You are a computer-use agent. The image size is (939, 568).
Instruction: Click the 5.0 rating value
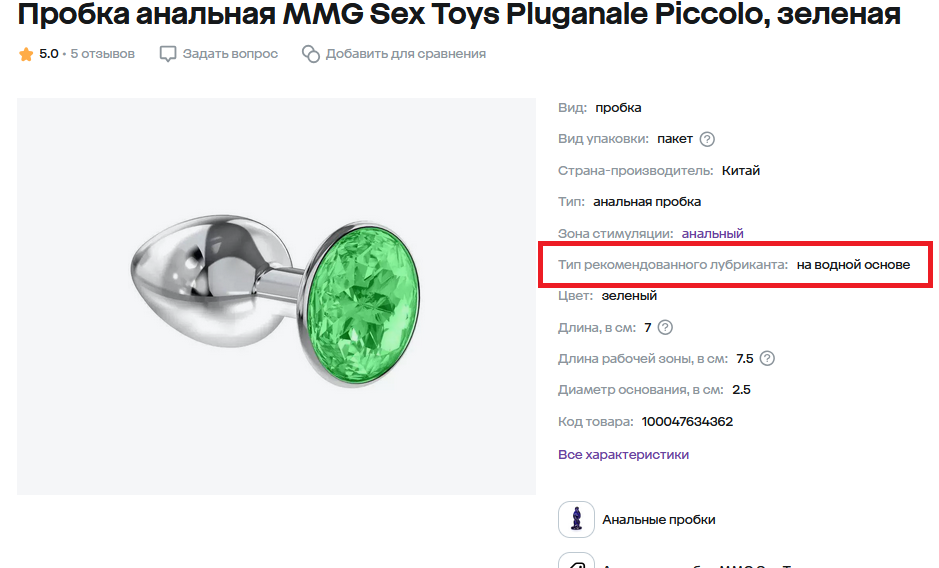tap(49, 54)
